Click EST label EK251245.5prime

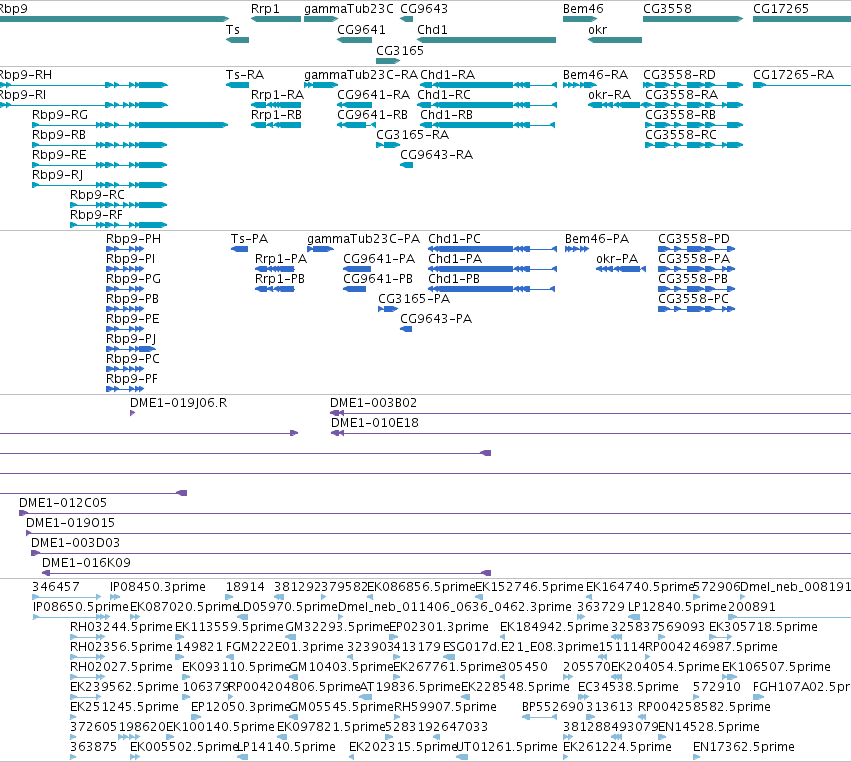[124, 707]
